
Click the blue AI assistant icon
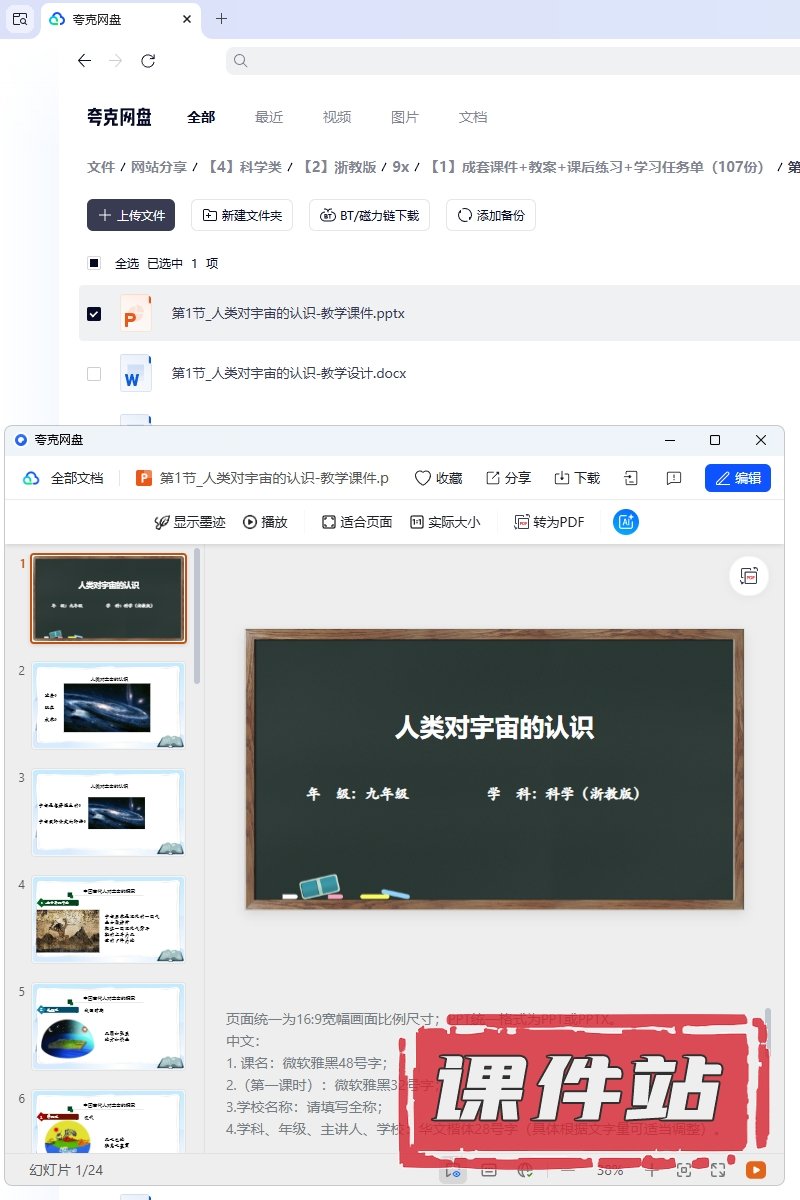click(625, 522)
